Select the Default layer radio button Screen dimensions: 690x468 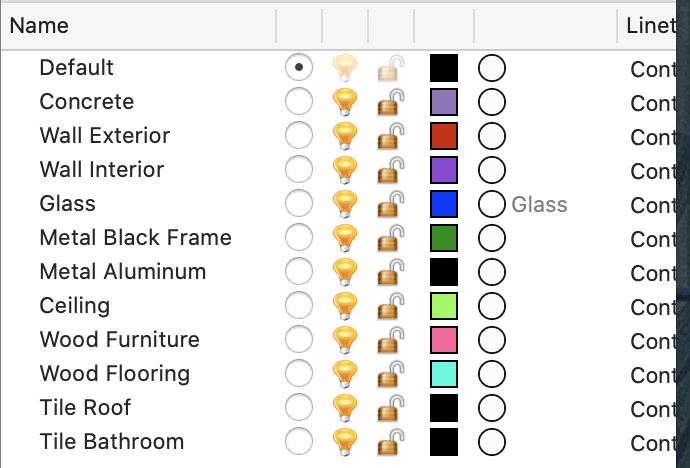299,67
